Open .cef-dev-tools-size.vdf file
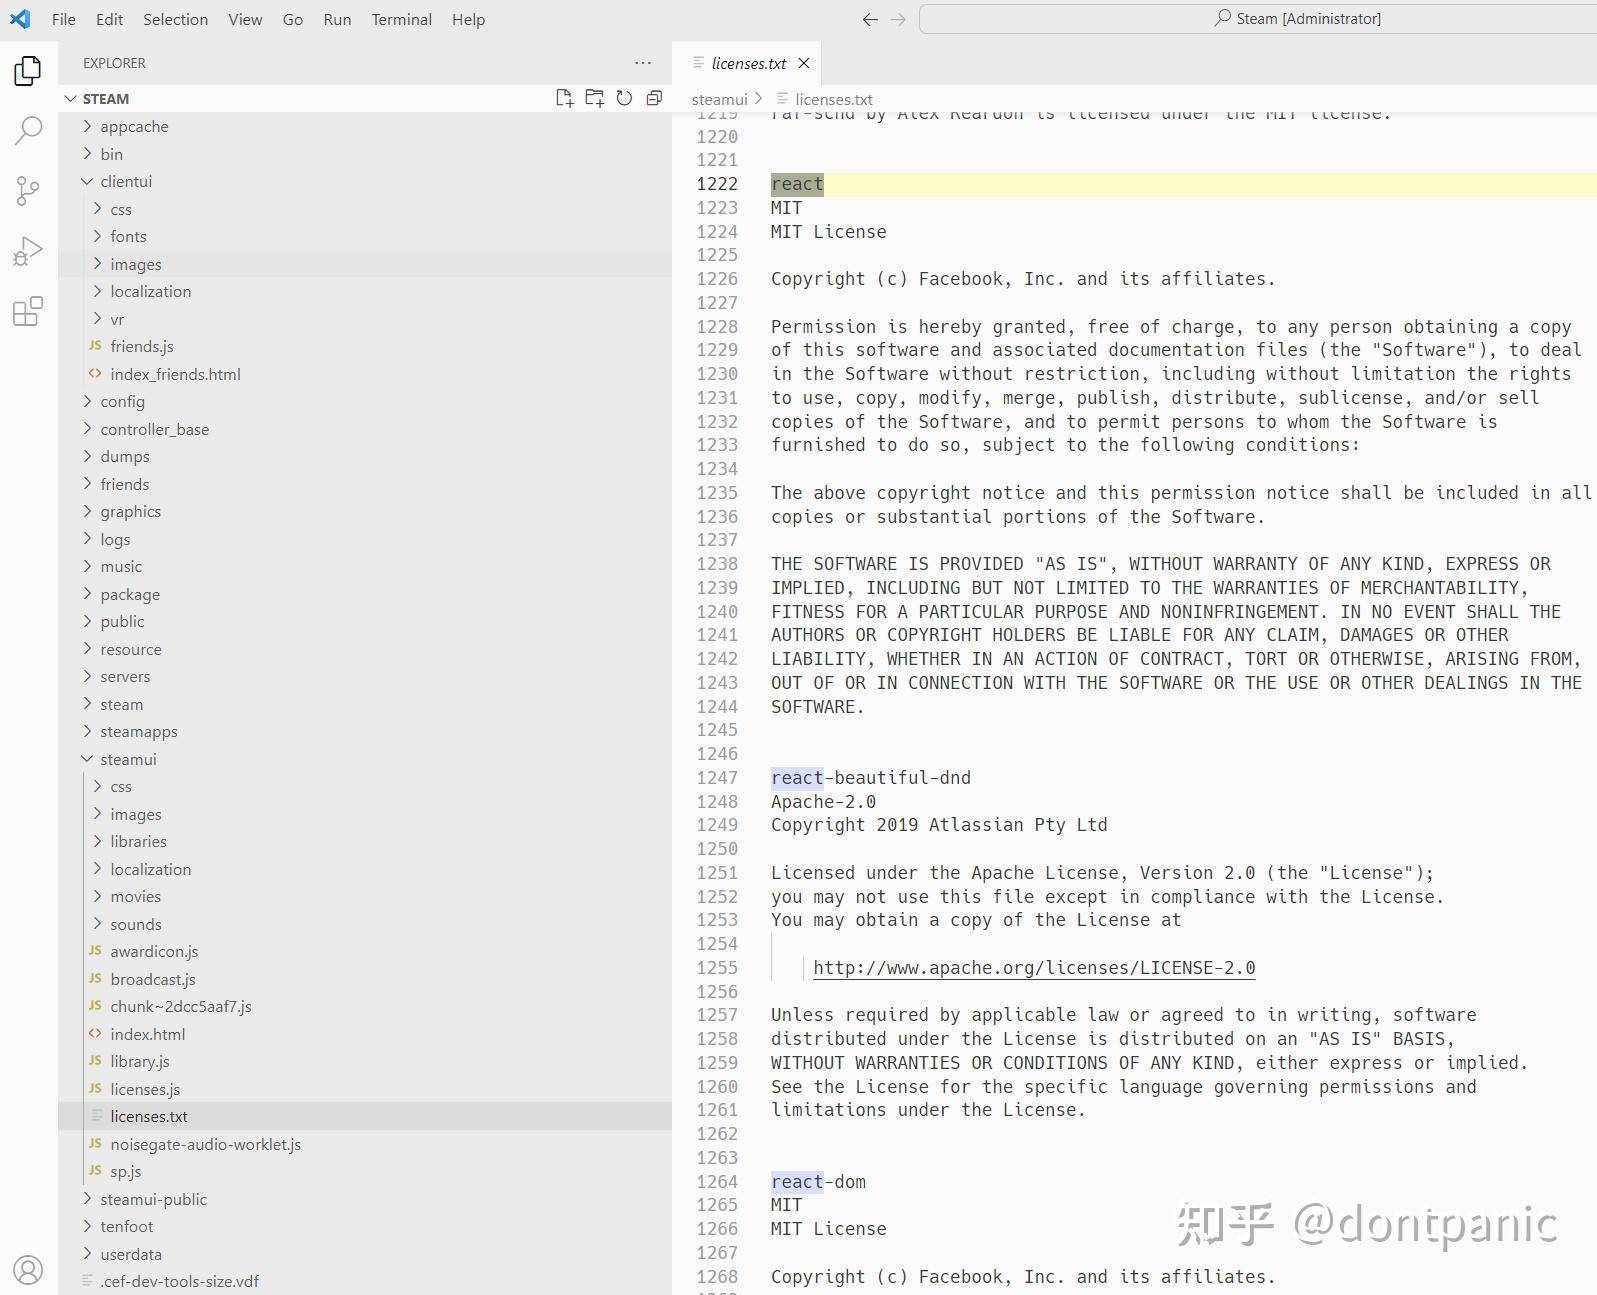The image size is (1597, 1295). pyautogui.click(x=179, y=1281)
